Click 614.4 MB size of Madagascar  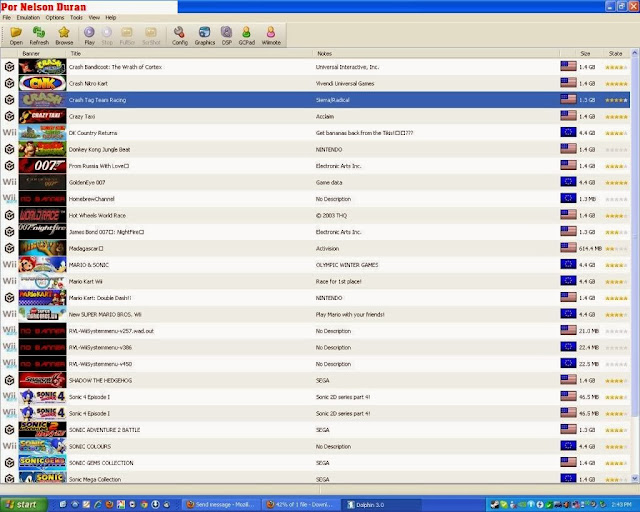point(590,249)
